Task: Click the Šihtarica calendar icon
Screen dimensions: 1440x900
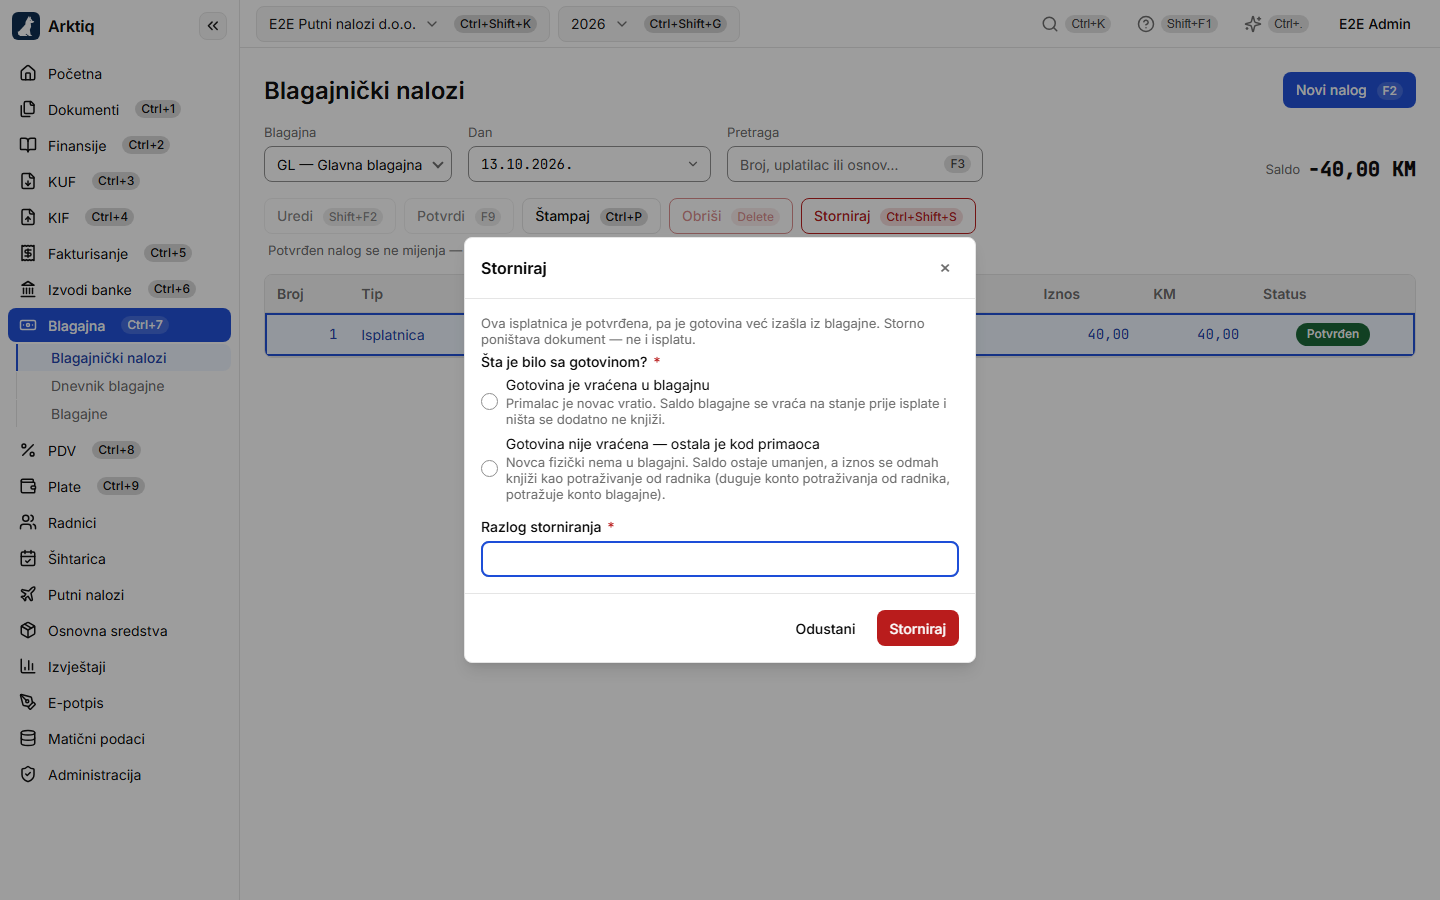Action: point(28,558)
